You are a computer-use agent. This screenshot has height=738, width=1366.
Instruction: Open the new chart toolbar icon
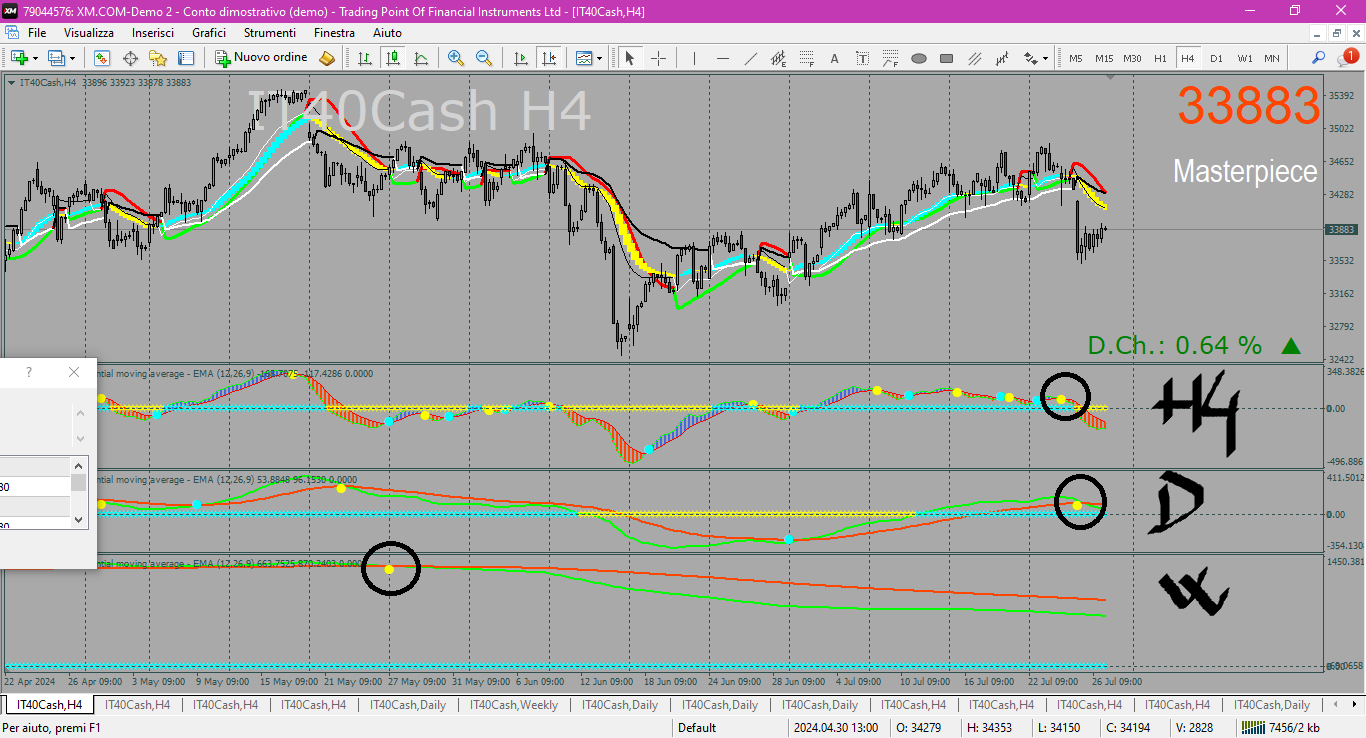(x=18, y=58)
